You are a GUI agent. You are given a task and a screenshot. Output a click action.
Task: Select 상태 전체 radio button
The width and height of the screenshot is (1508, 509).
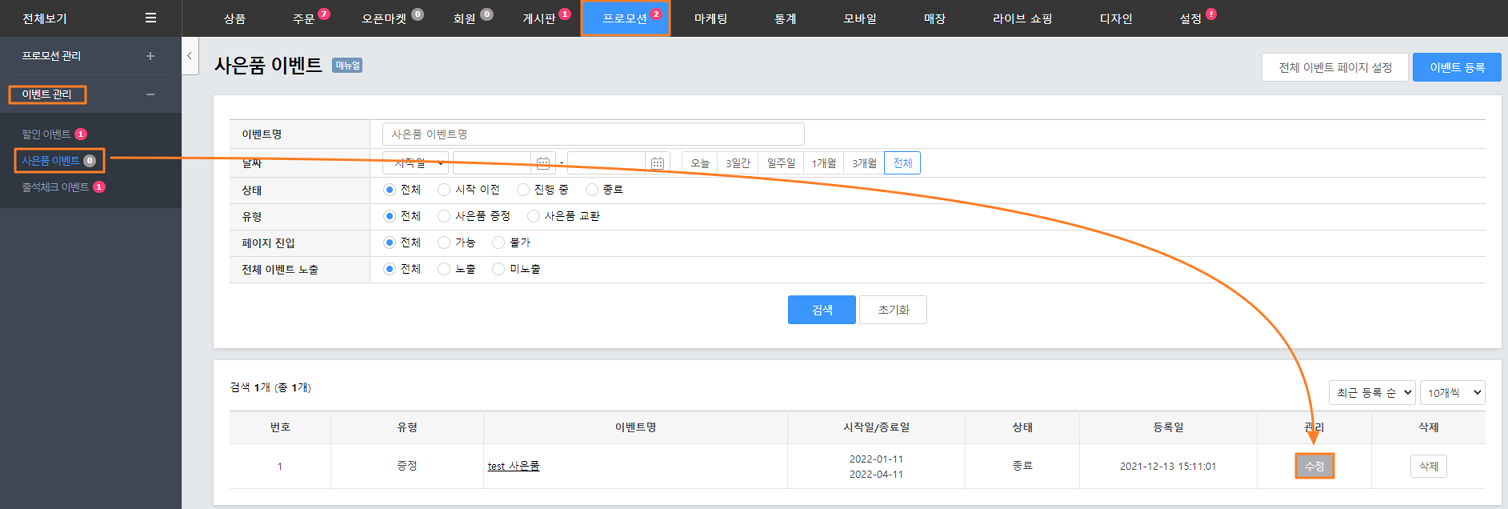tap(390, 189)
